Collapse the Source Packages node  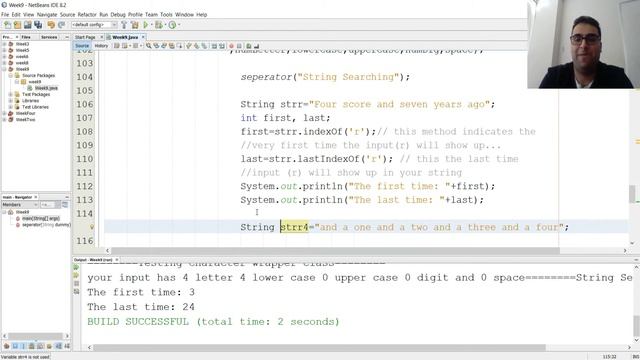11,76
